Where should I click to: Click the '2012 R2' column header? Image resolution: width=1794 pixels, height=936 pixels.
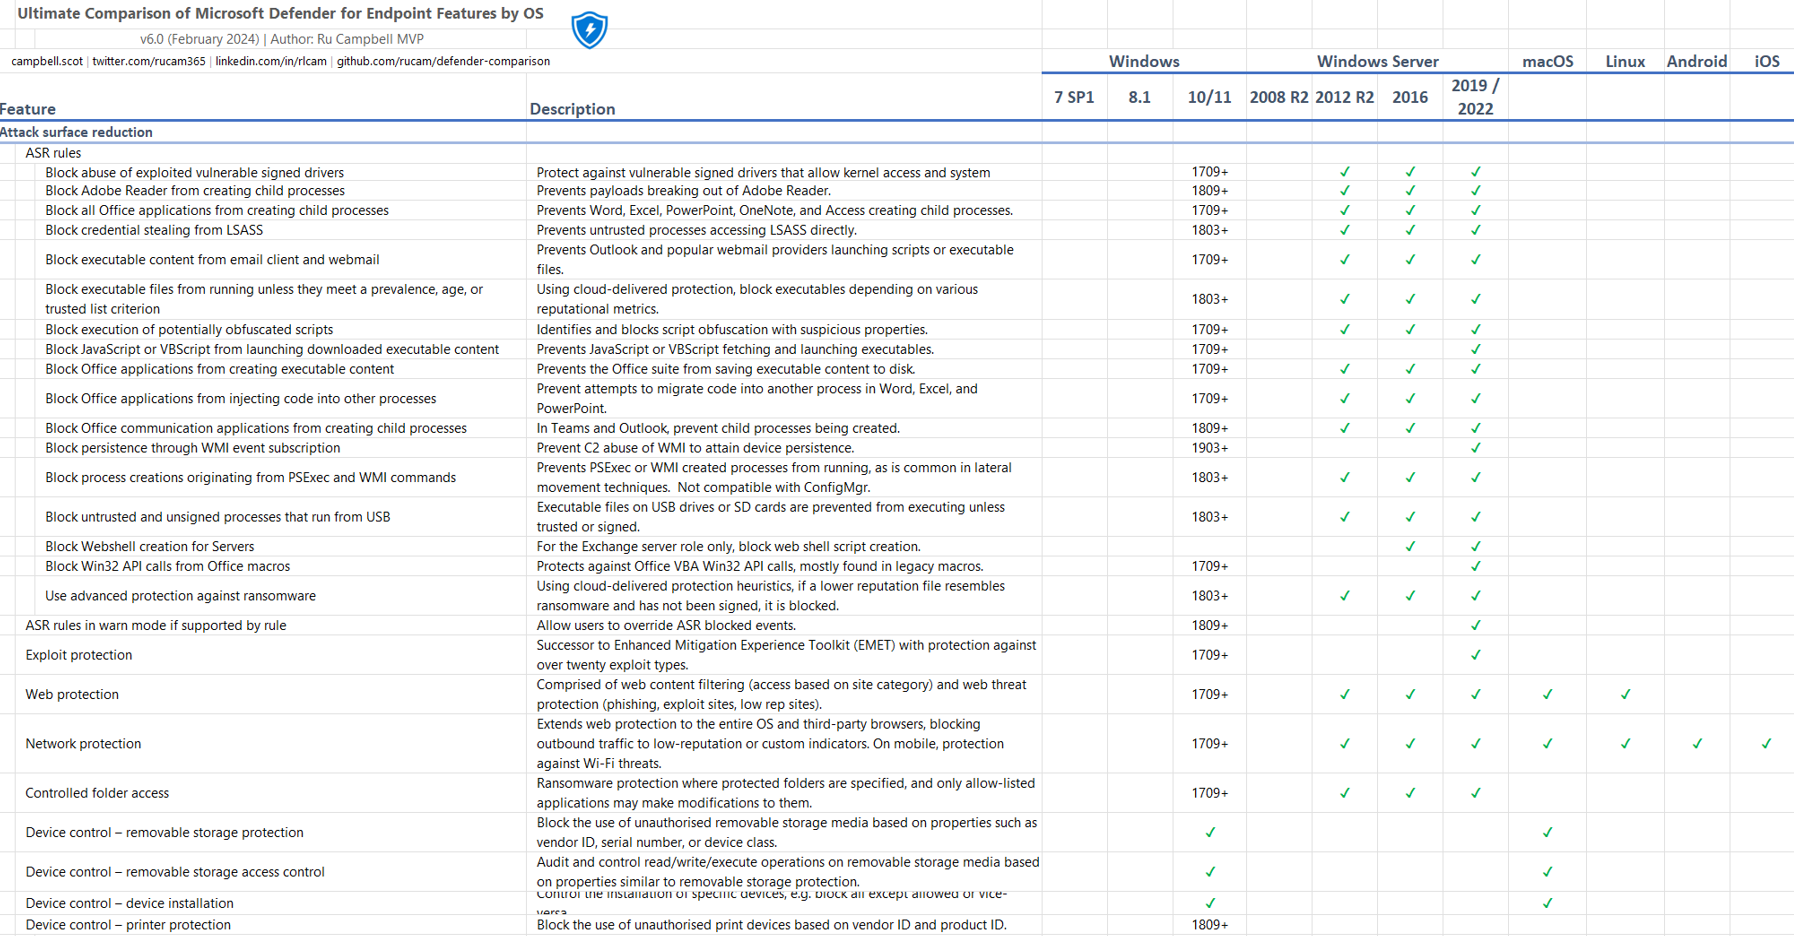pyautogui.click(x=1345, y=97)
